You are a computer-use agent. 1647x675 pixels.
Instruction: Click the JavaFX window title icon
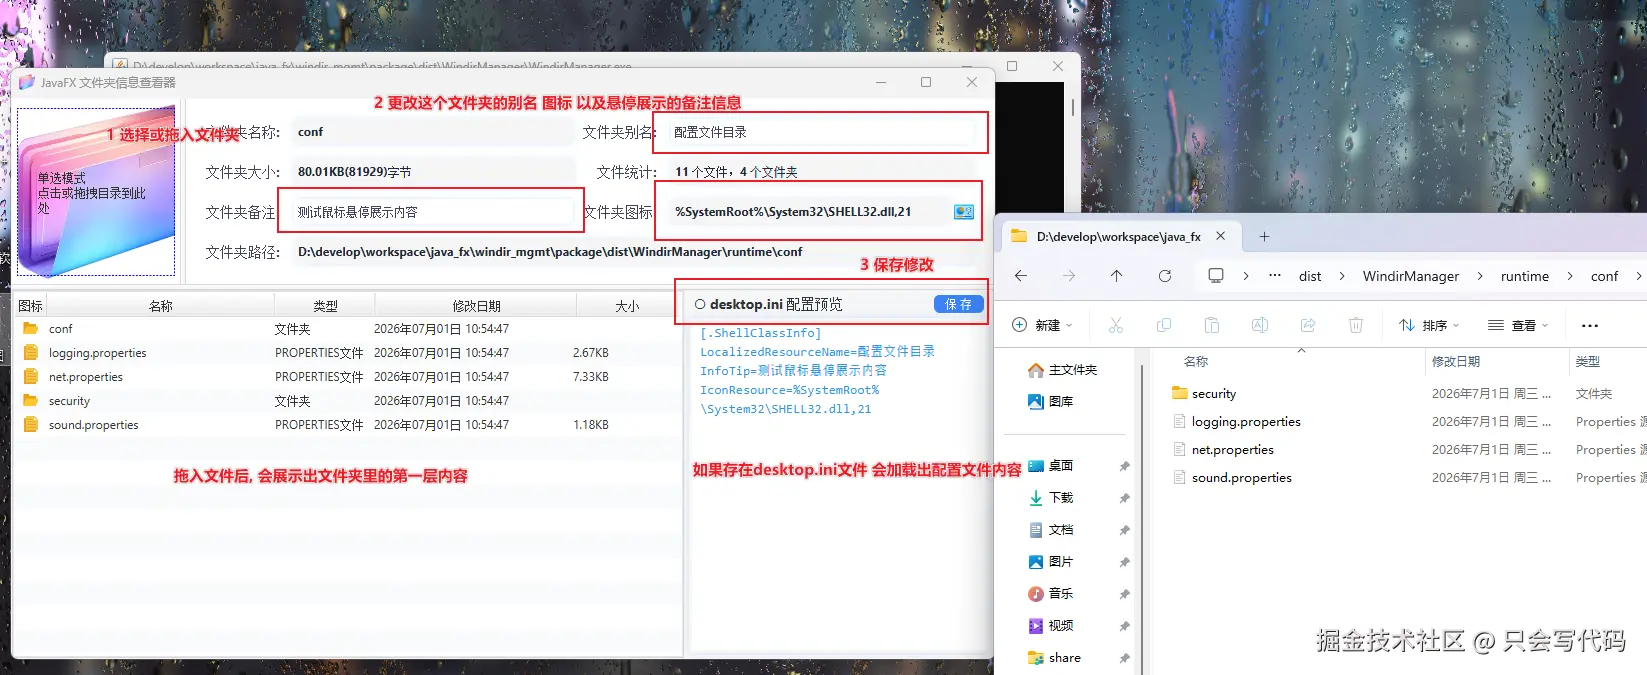27,82
